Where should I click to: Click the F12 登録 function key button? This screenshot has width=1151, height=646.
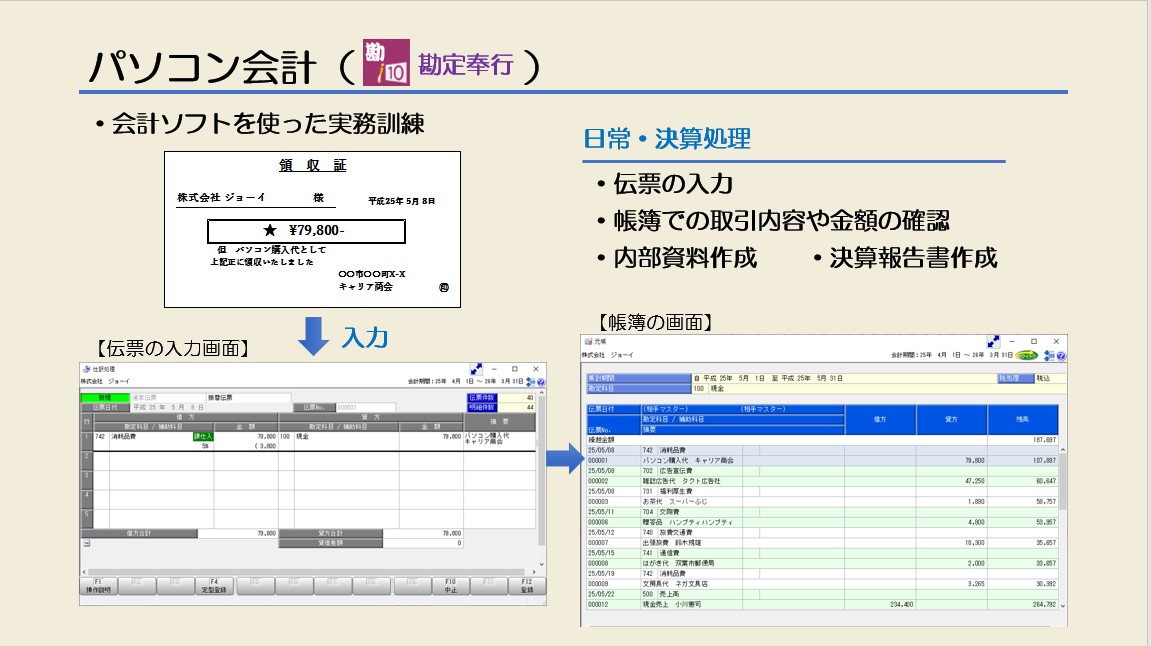click(527, 585)
